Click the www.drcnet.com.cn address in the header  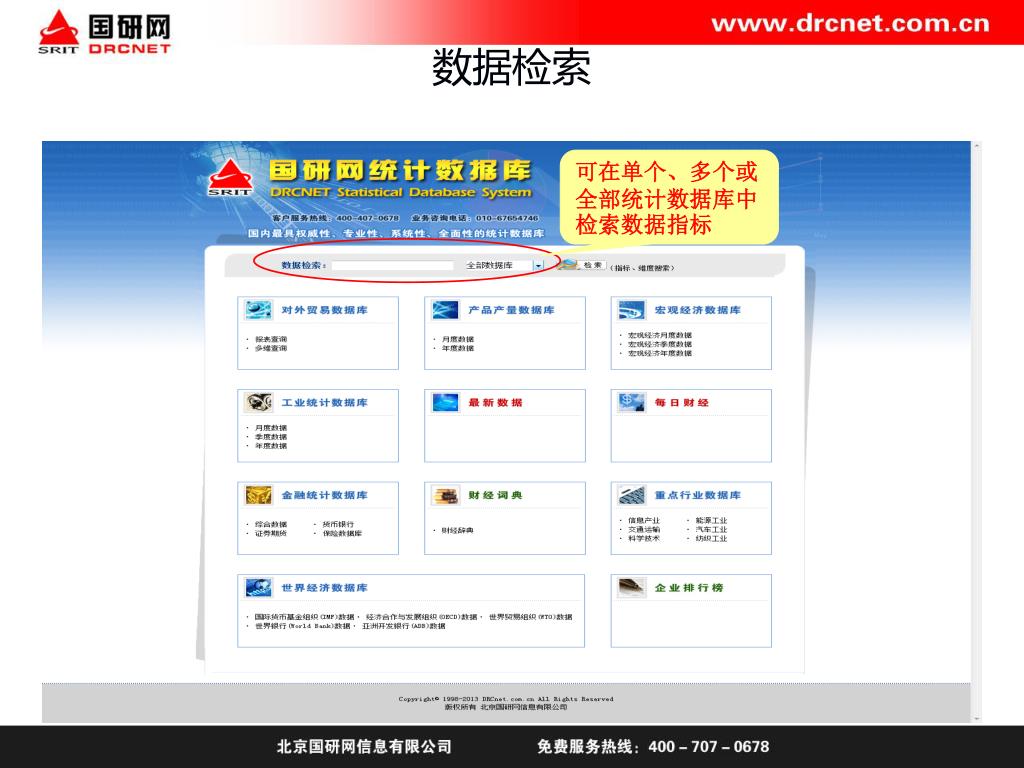tap(850, 24)
